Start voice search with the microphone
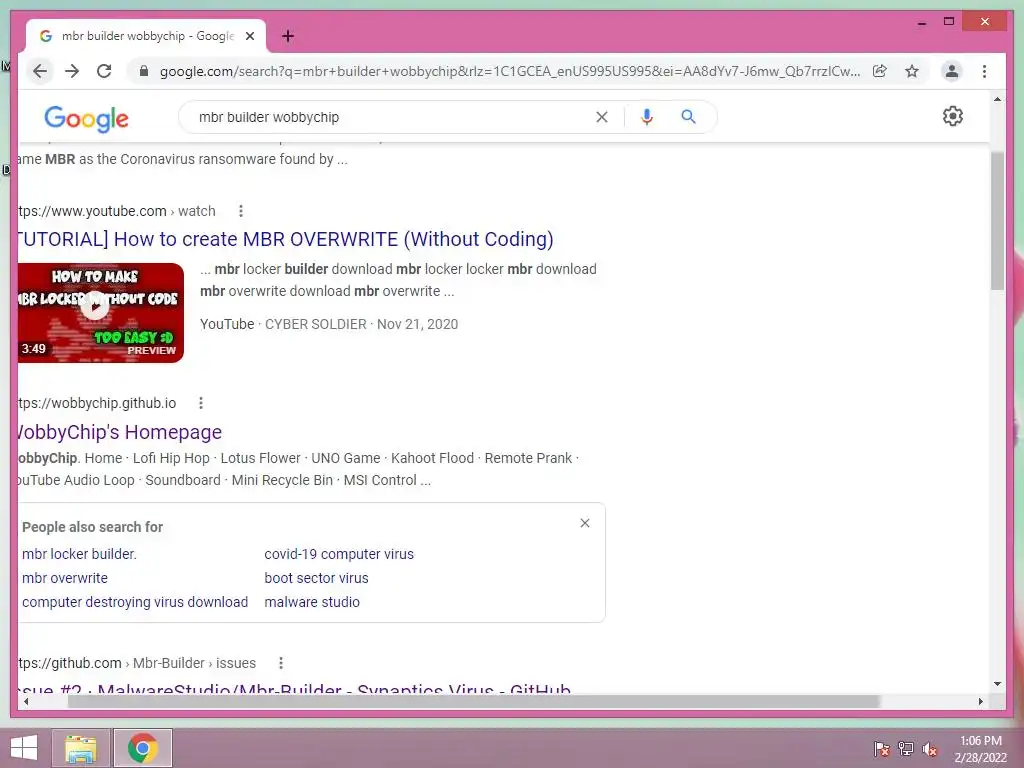Image resolution: width=1024 pixels, height=768 pixels. [647, 117]
